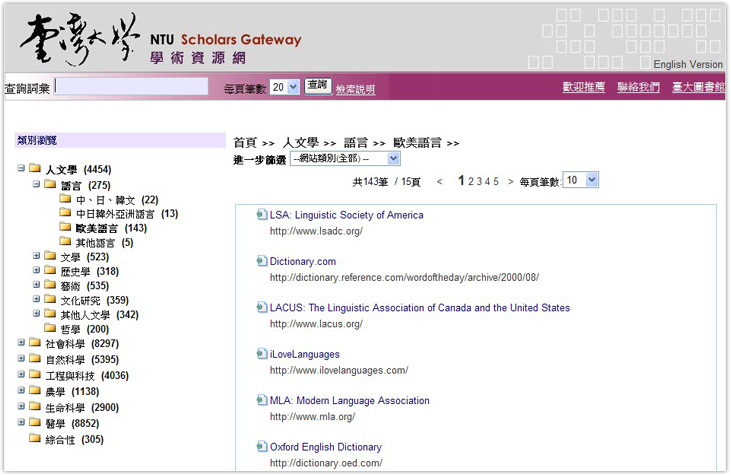
Task: Click the folder icon for 綜合性
Action: click(34, 438)
